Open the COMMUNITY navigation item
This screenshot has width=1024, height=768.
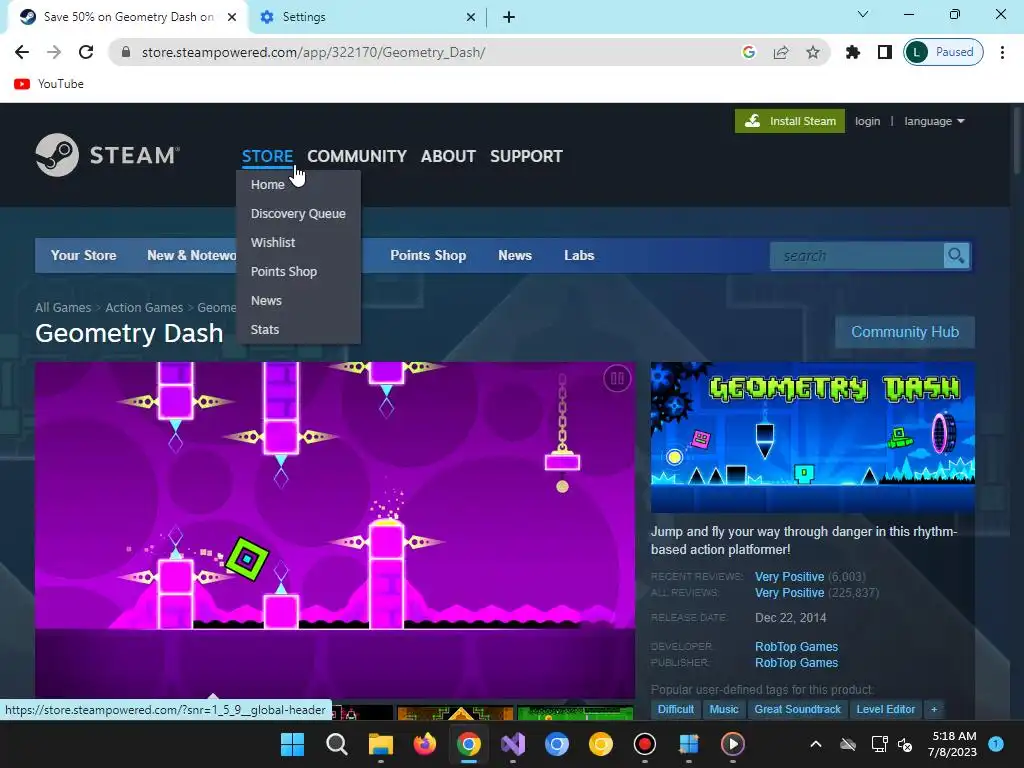pyautogui.click(x=357, y=156)
